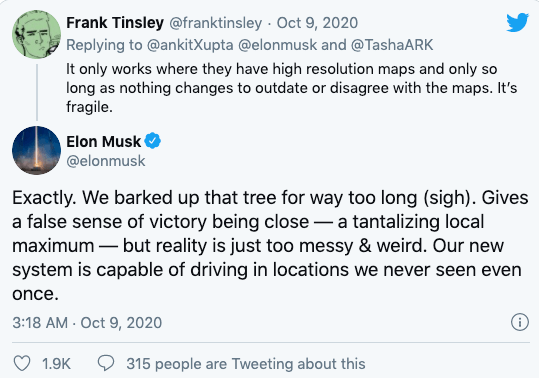Open Frank Tinsley's profile avatar

tap(36, 34)
